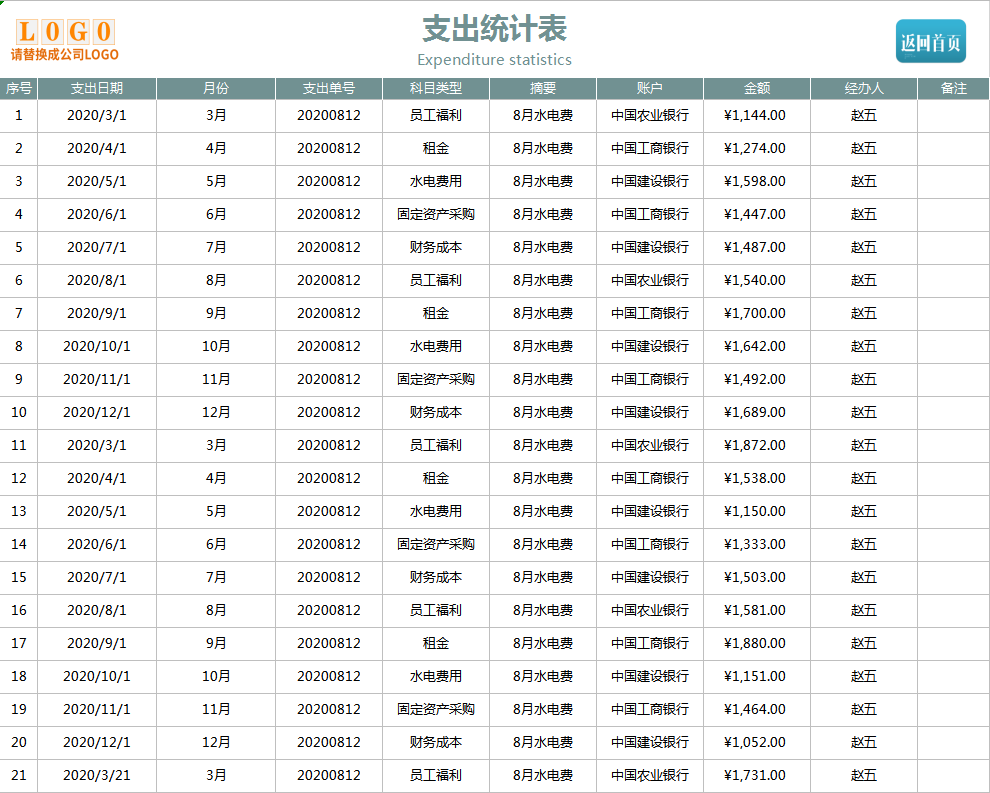
Task: Select the 科目类型 column header
Action: pos(436,88)
